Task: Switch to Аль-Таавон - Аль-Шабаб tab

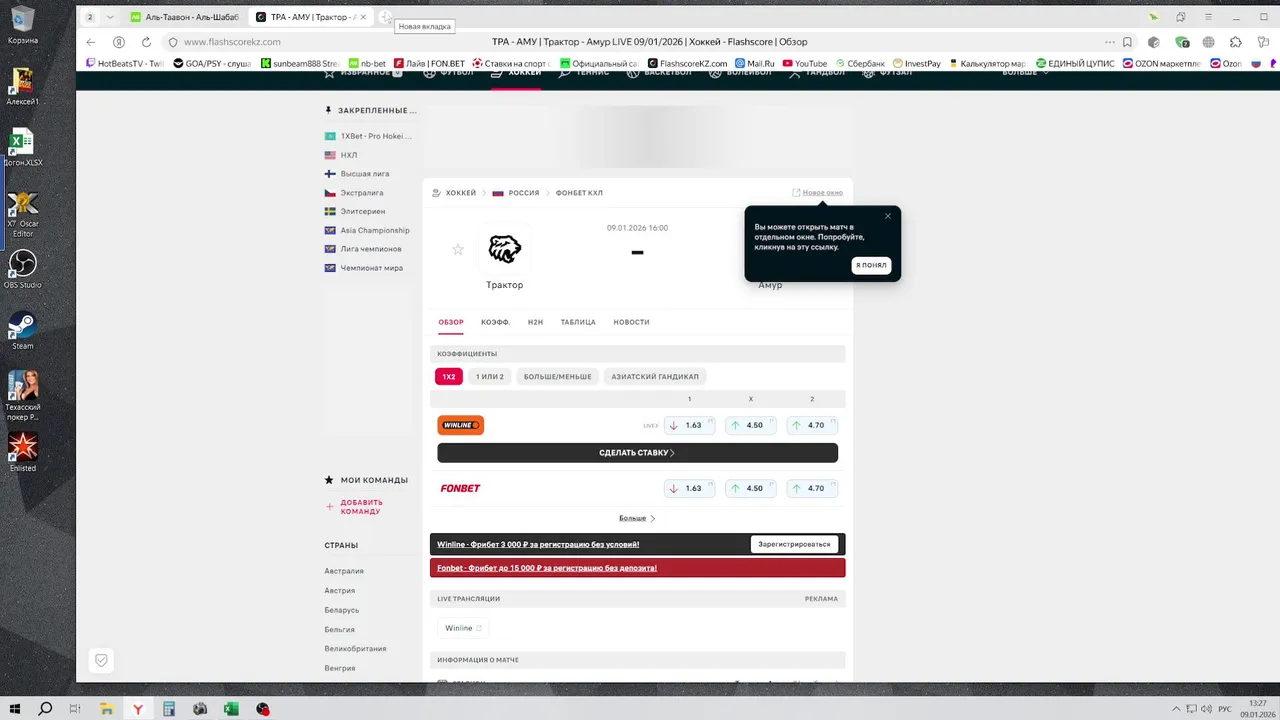Action: coord(184,17)
